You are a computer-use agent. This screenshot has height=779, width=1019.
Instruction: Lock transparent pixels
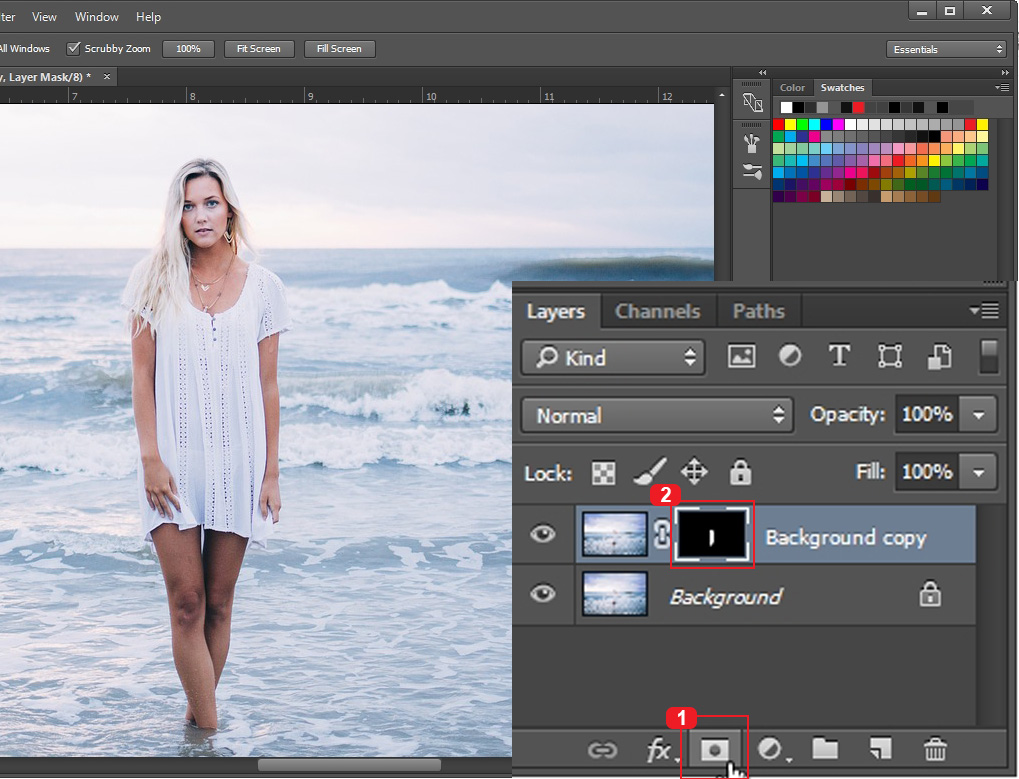pyautogui.click(x=604, y=473)
